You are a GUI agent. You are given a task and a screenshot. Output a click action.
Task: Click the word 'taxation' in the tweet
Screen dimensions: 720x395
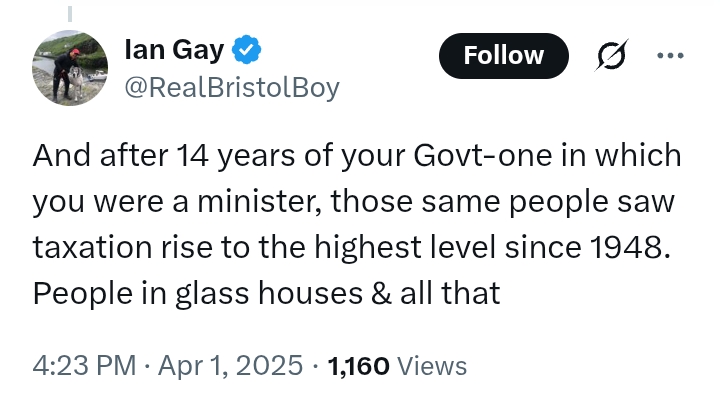pyautogui.click(x=92, y=247)
